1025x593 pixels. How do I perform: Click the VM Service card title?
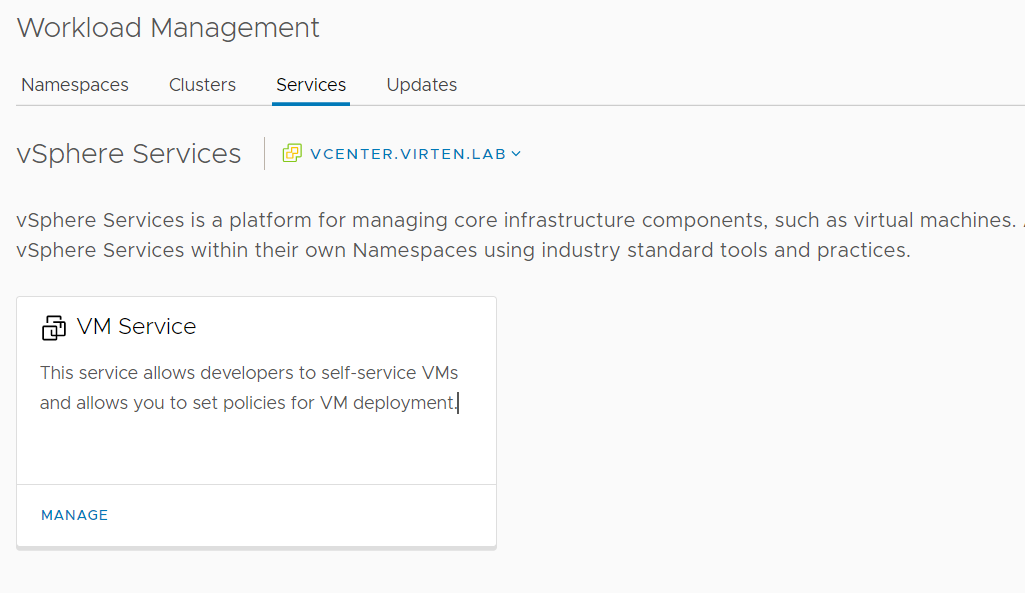coord(136,326)
